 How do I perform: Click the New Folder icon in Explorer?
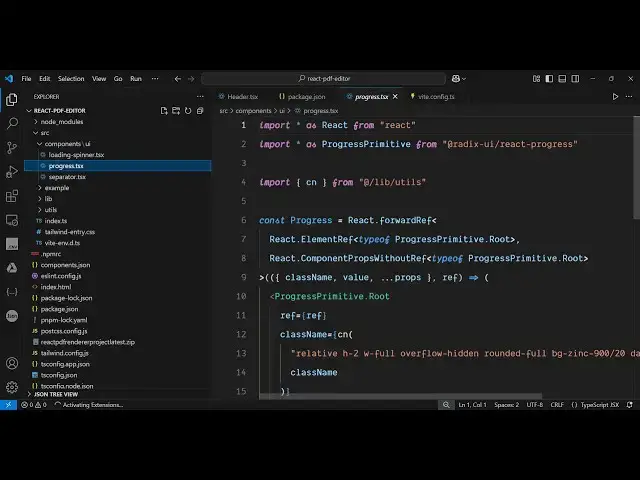176,111
